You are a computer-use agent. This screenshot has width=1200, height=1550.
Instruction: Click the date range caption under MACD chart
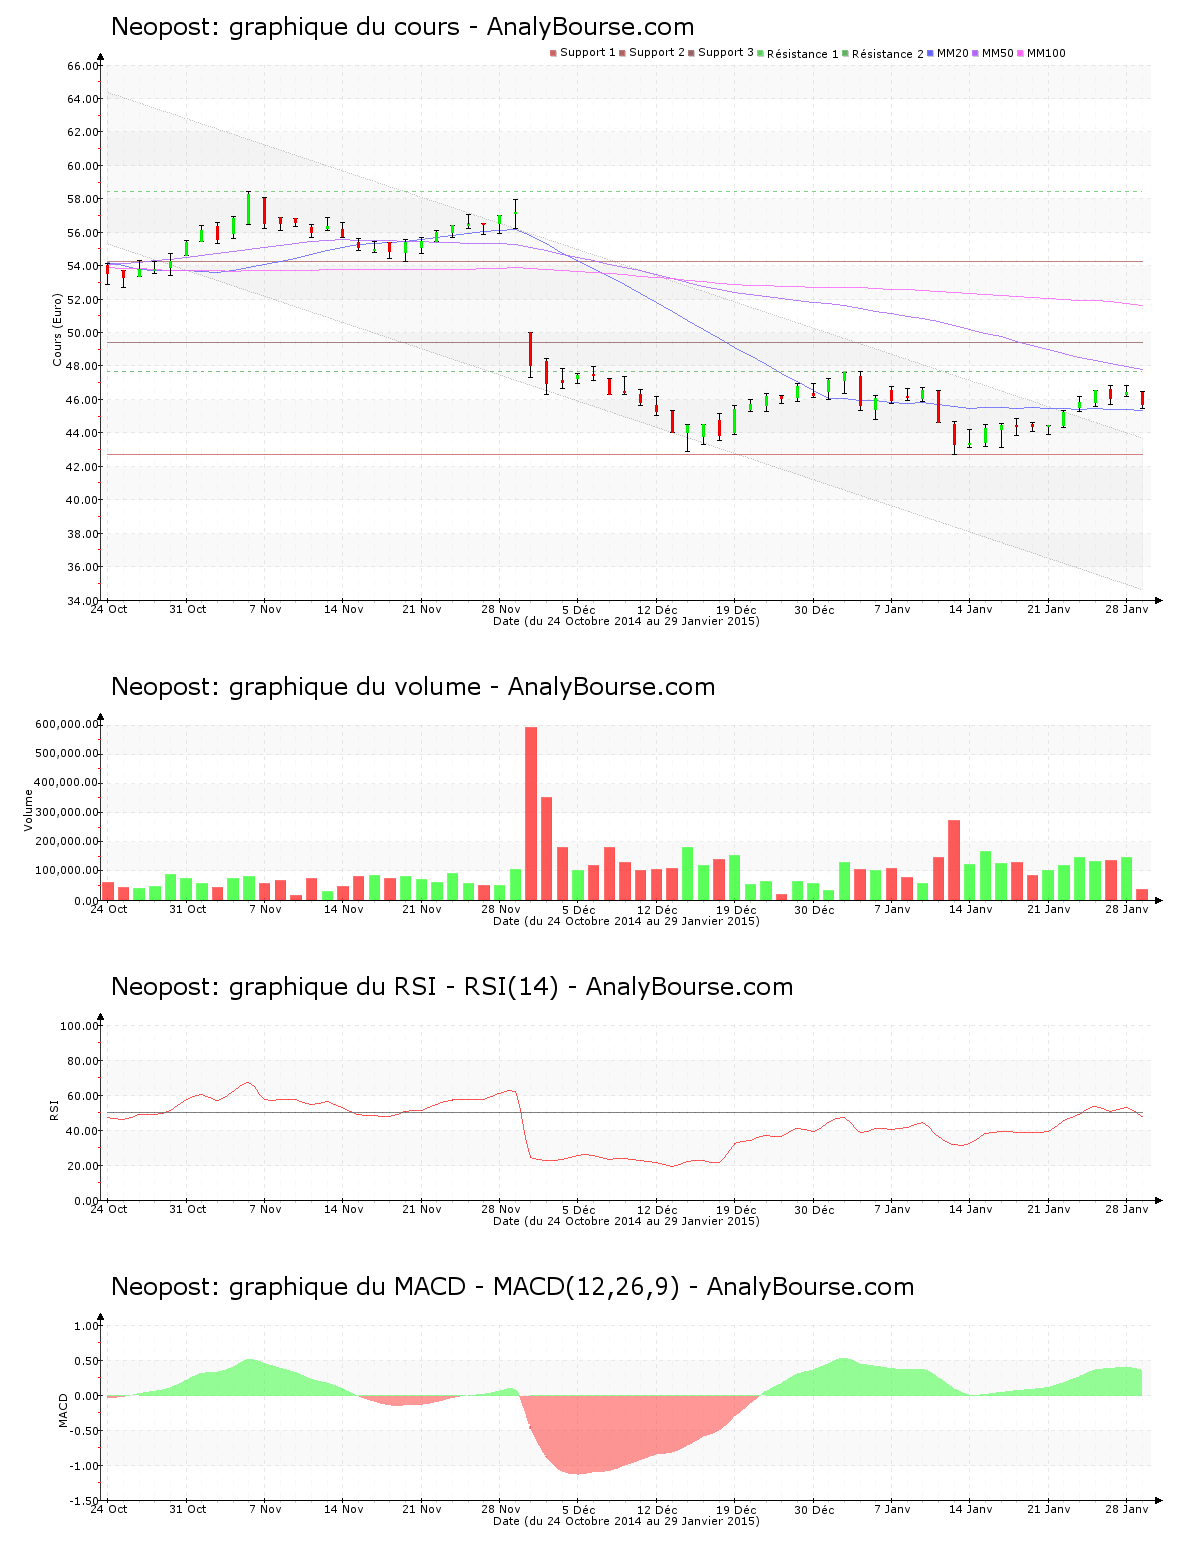626,1521
